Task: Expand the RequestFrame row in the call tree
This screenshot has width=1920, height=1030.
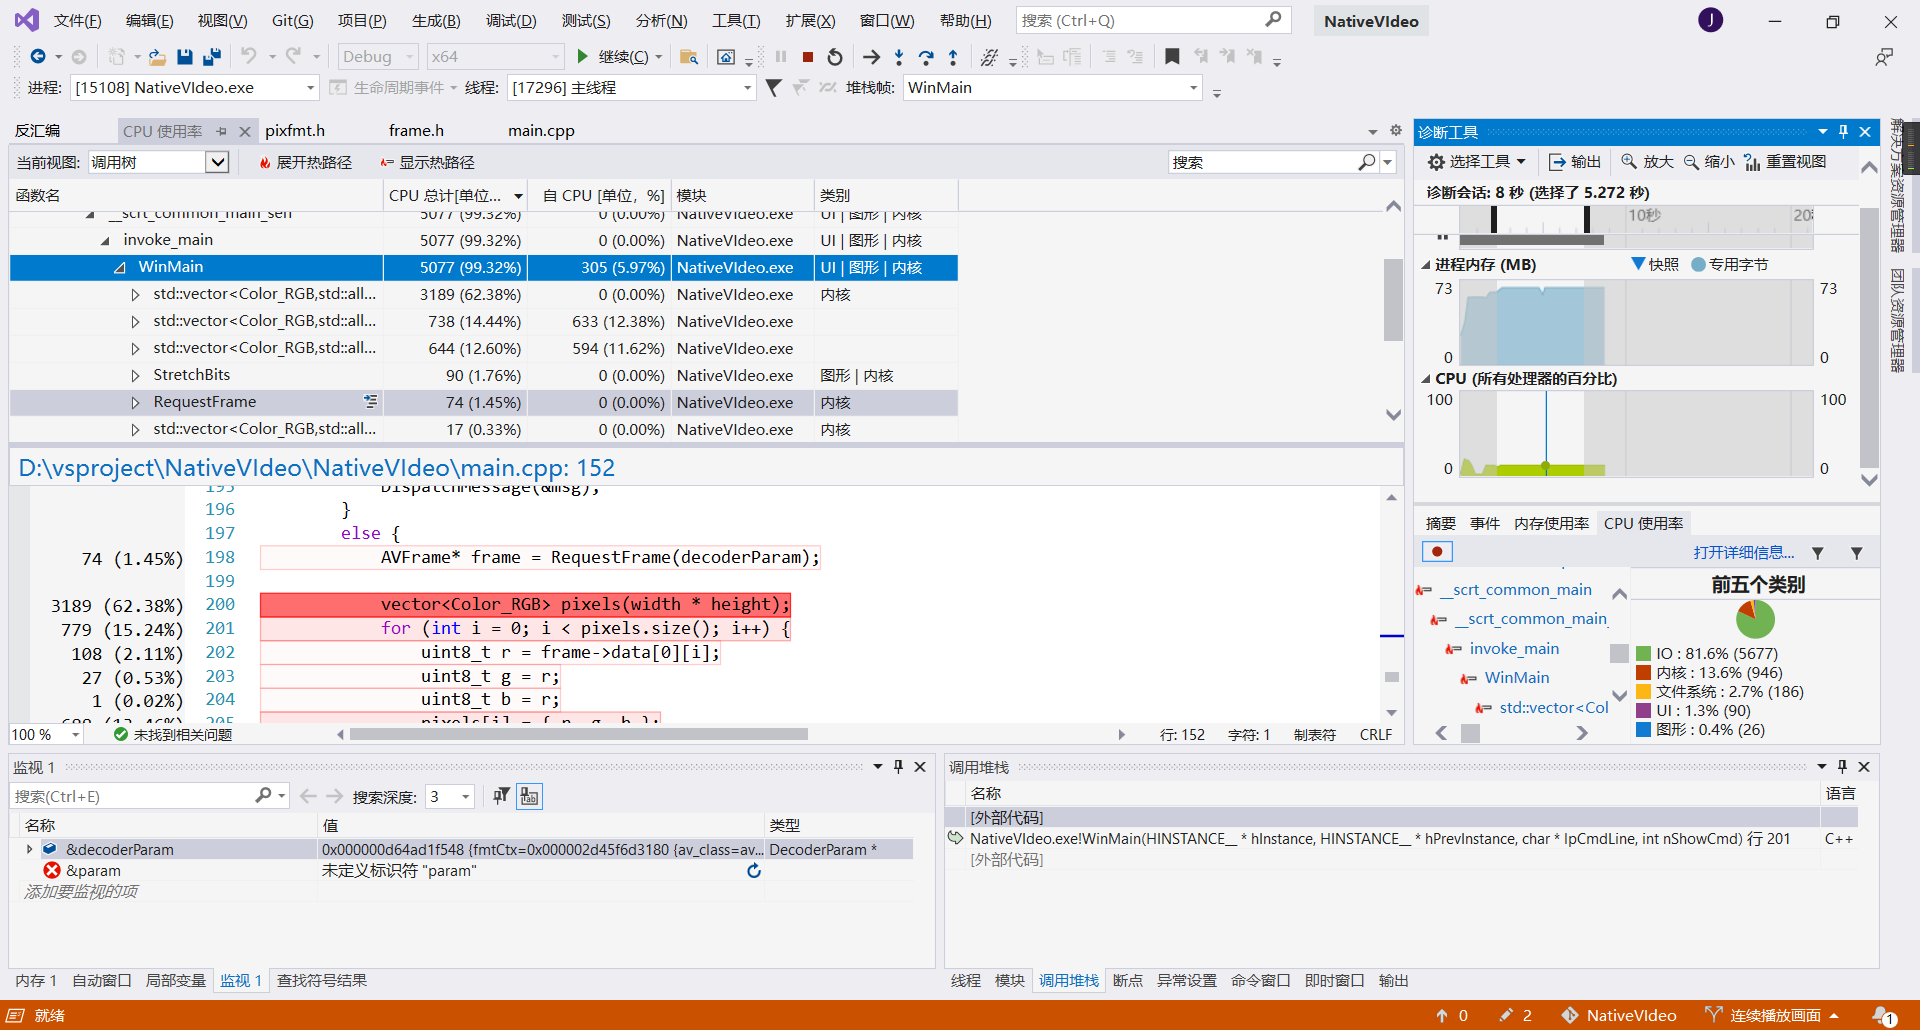Action: [x=135, y=403]
